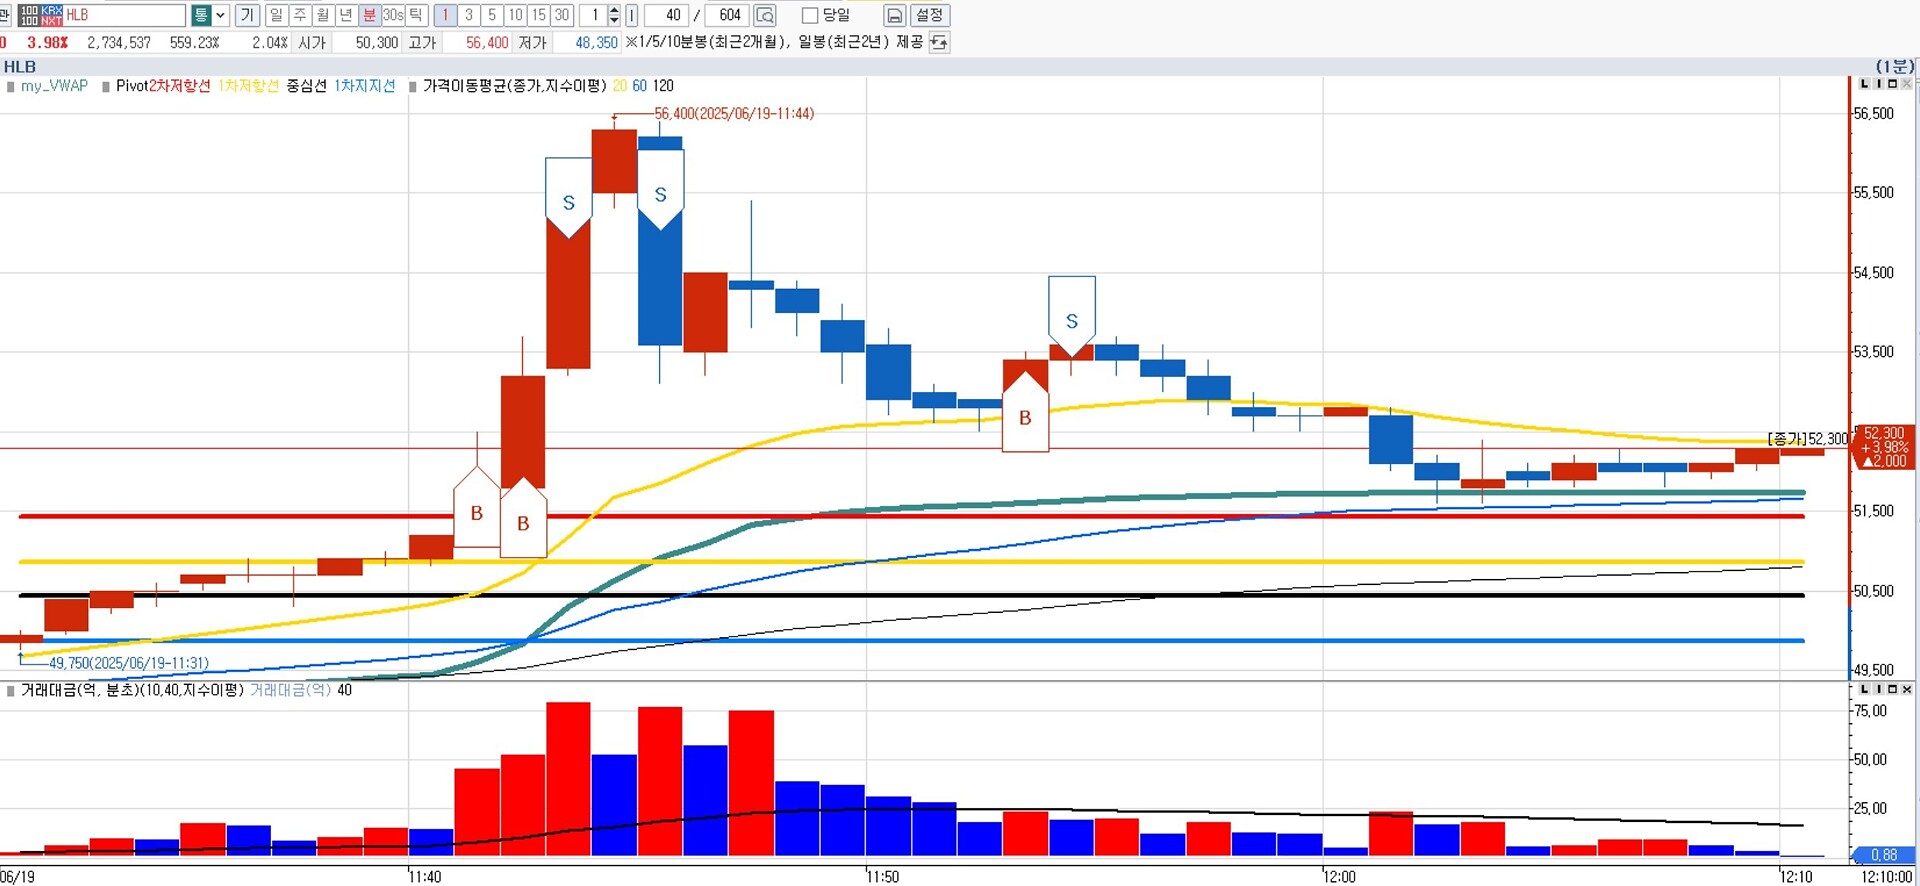The height and width of the screenshot is (886, 1920).
Task: Maximize the 거래대금 volume panel
Action: tap(1892, 690)
